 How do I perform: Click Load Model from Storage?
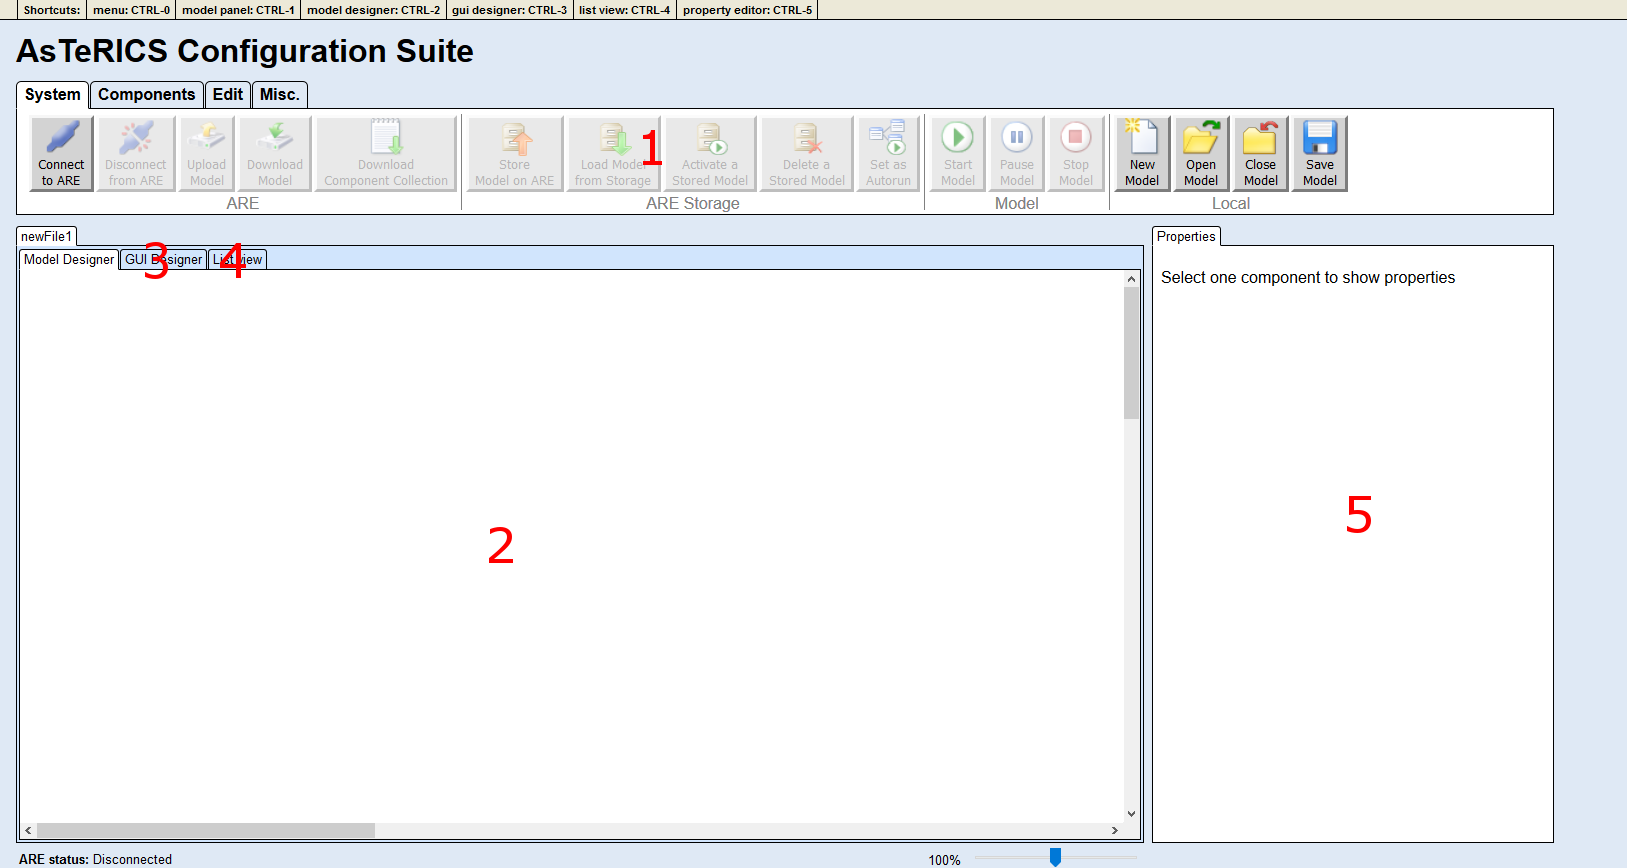[613, 153]
